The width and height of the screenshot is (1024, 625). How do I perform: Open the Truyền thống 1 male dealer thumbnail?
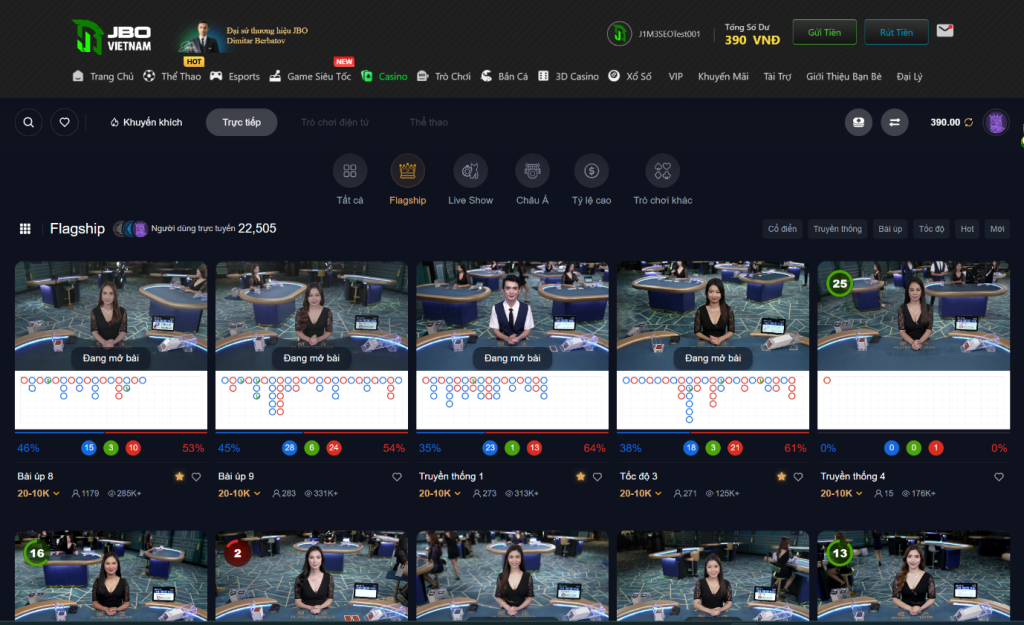click(x=513, y=316)
